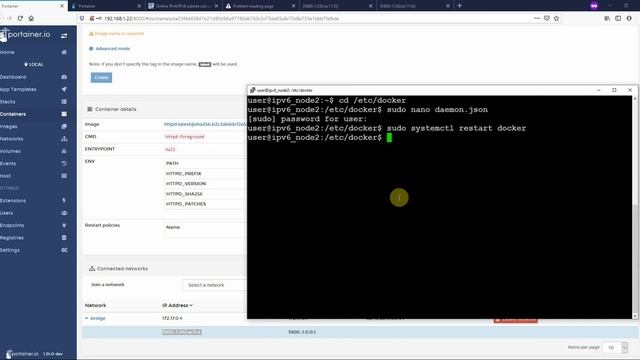This screenshot has height=360, width=640.
Task: Sort by the IP Address column header
Action: [177, 305]
